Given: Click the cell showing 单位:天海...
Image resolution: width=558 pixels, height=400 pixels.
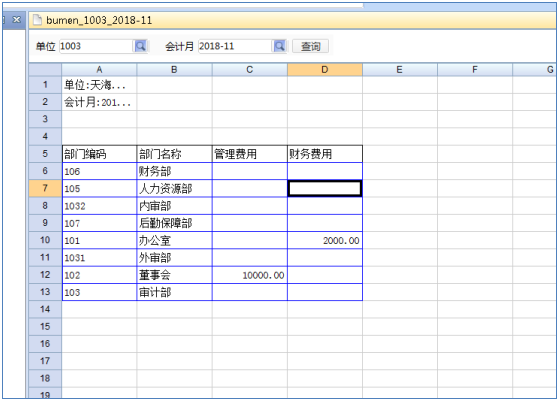Looking at the screenshot, I should (99, 85).
